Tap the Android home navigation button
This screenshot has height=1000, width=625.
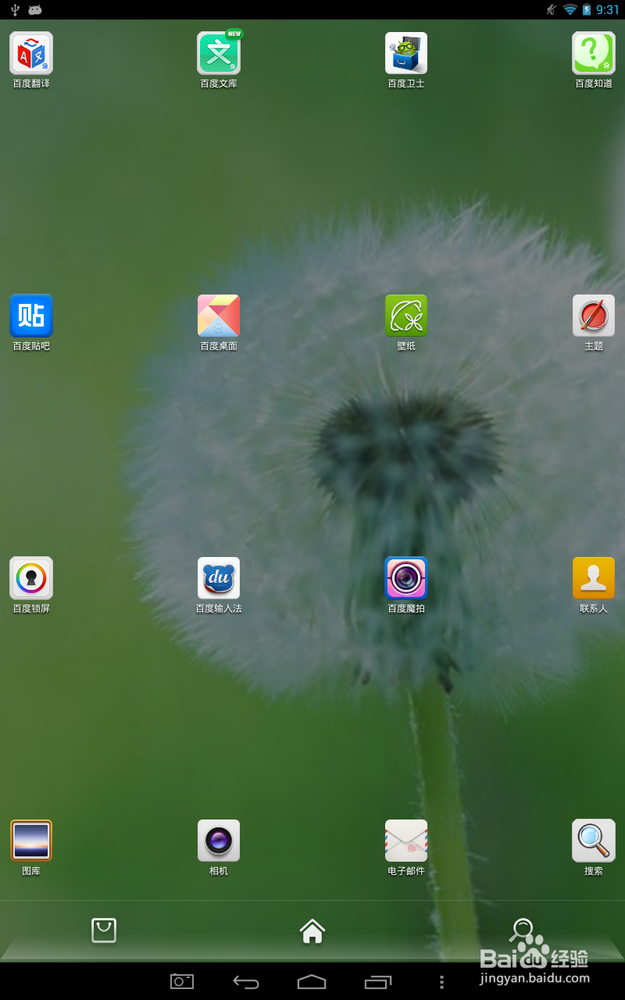[x=312, y=982]
